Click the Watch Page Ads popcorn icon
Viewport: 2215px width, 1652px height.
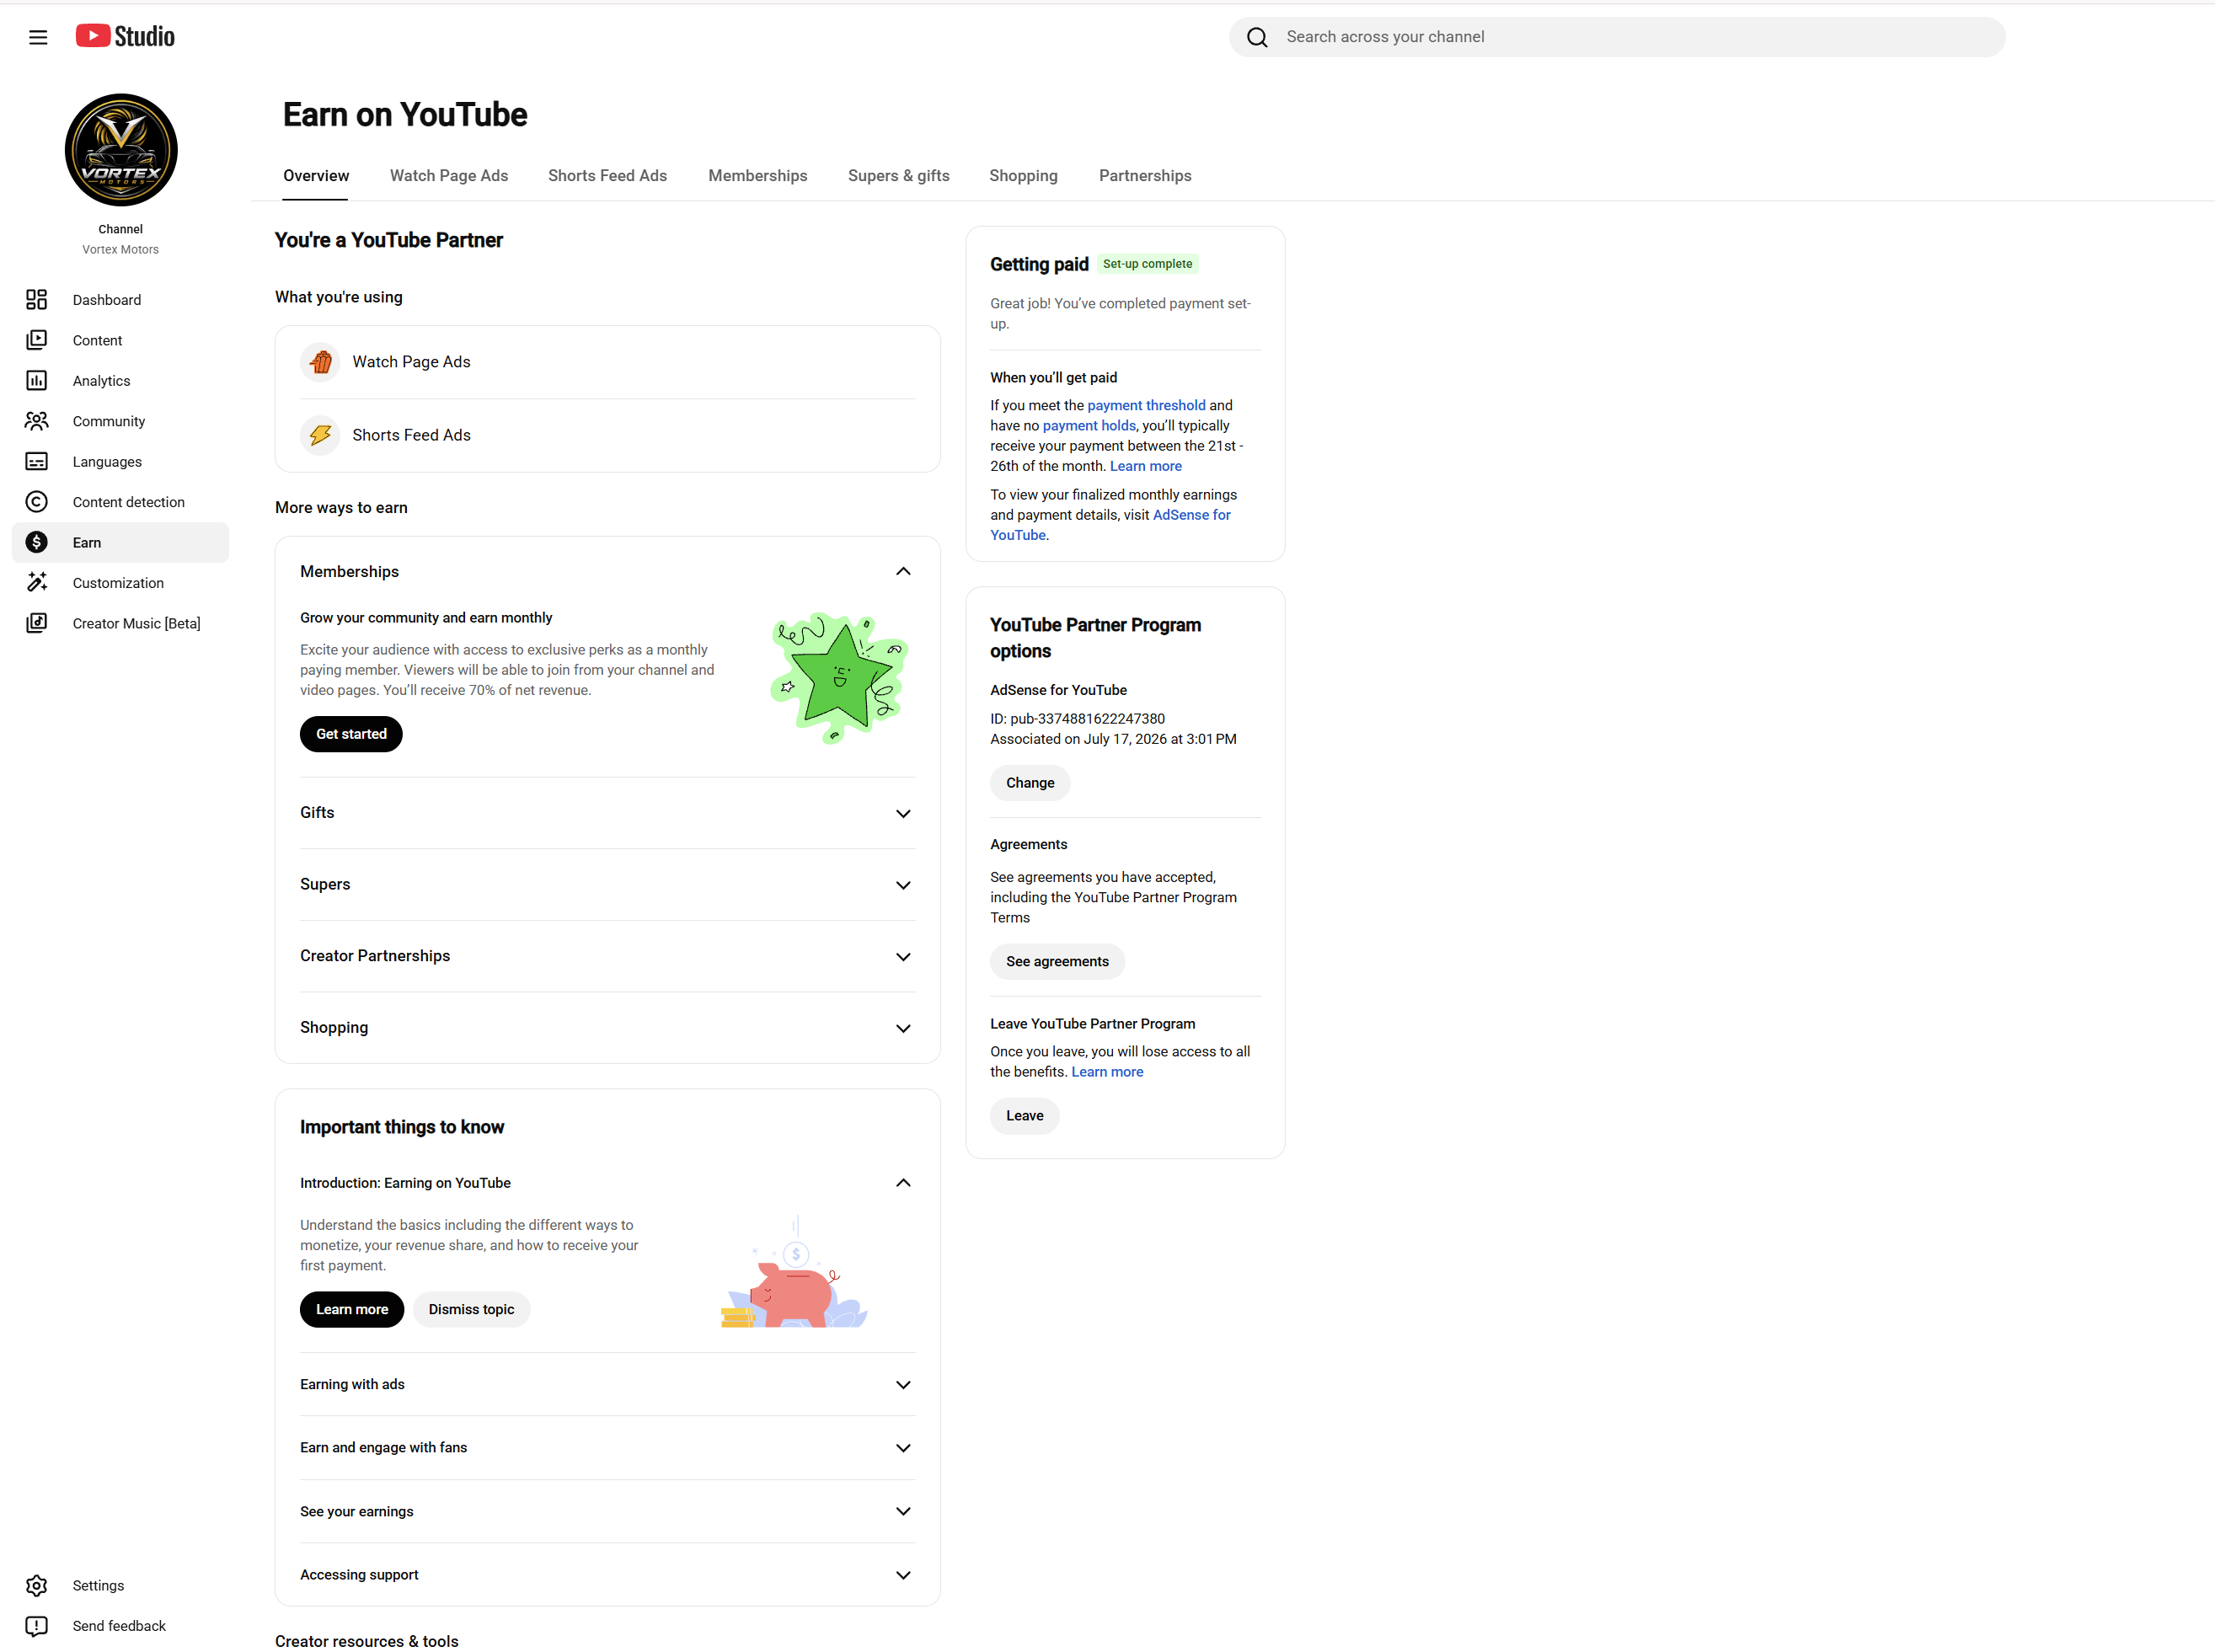coord(320,362)
